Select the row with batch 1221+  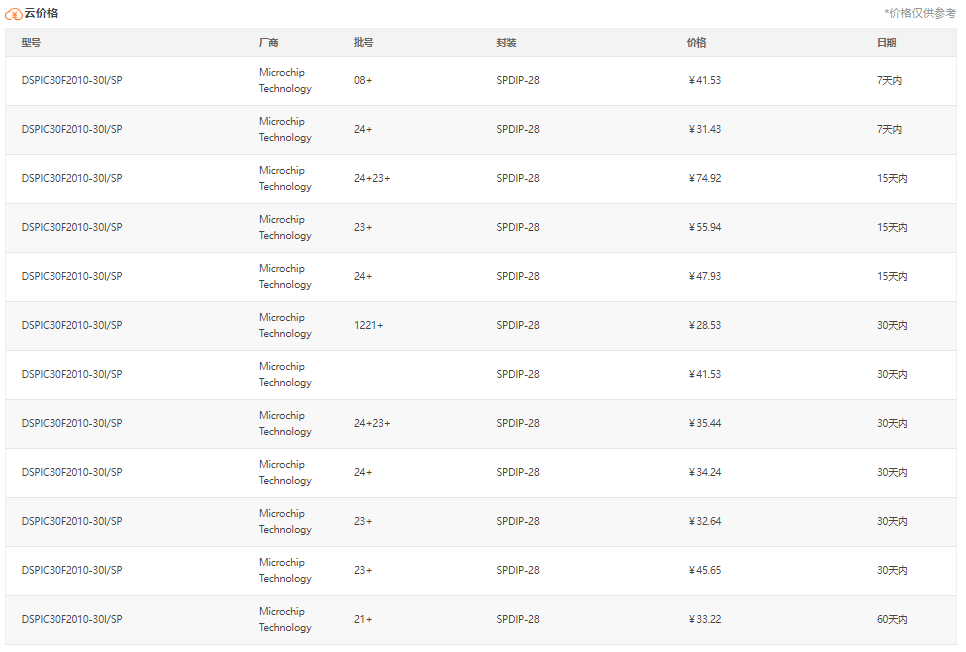[x=481, y=325]
